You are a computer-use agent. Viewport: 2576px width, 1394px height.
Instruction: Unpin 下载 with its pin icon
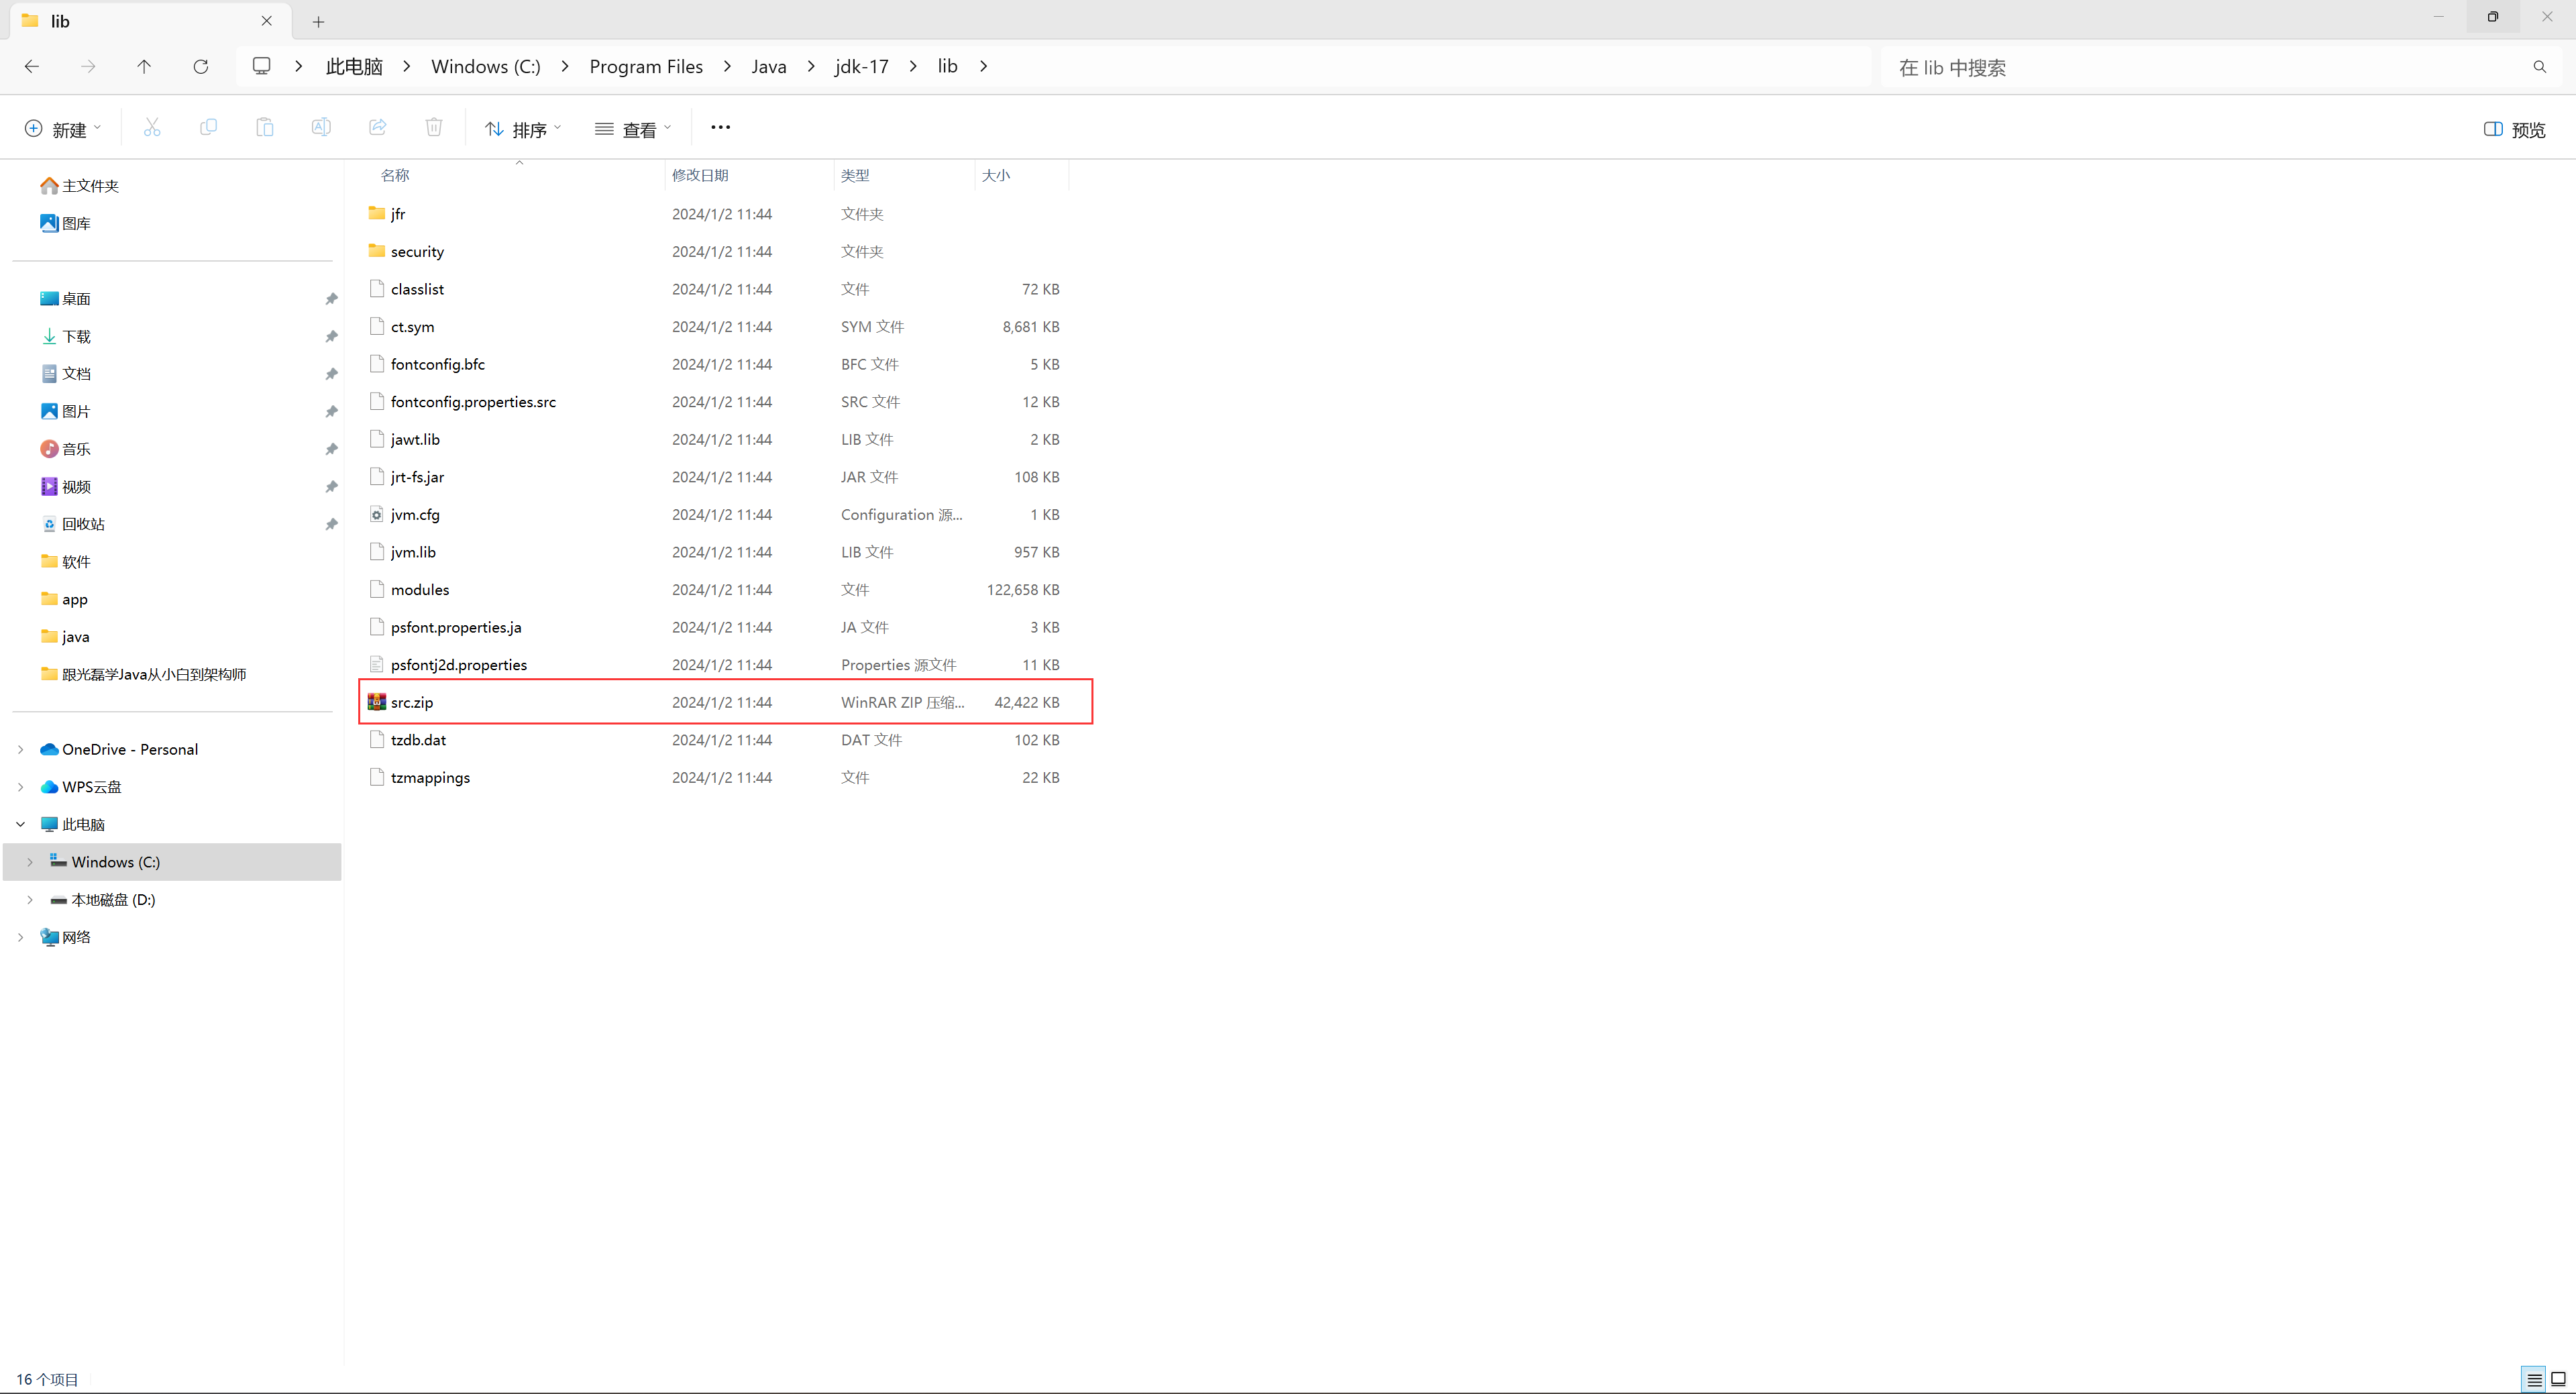click(331, 337)
